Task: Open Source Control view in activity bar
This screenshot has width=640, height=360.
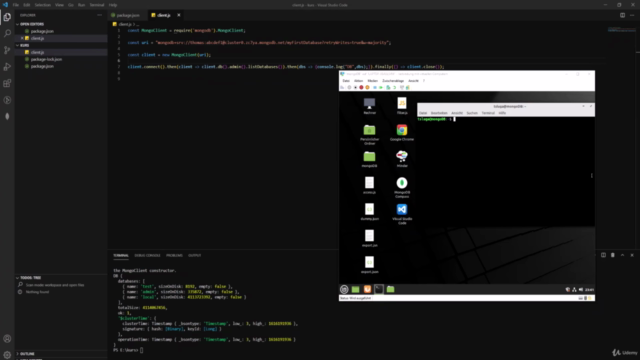Action: pyautogui.click(x=7, y=50)
